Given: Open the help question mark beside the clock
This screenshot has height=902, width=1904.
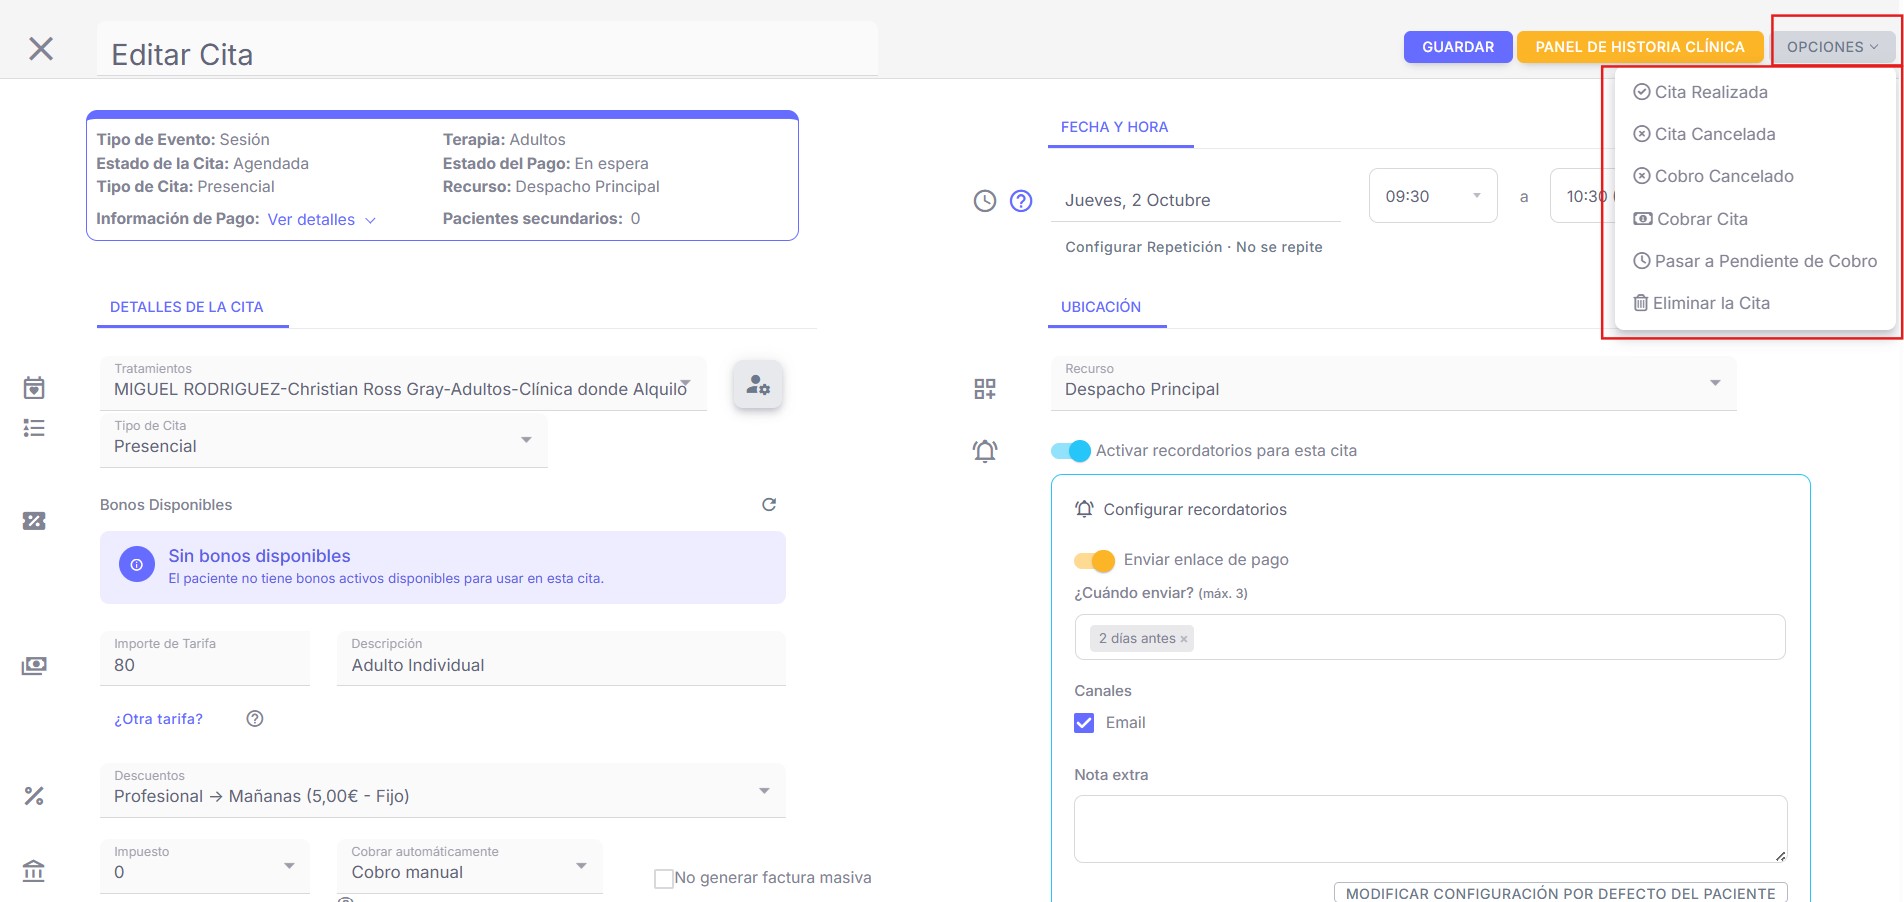Looking at the screenshot, I should pyautogui.click(x=1021, y=202).
